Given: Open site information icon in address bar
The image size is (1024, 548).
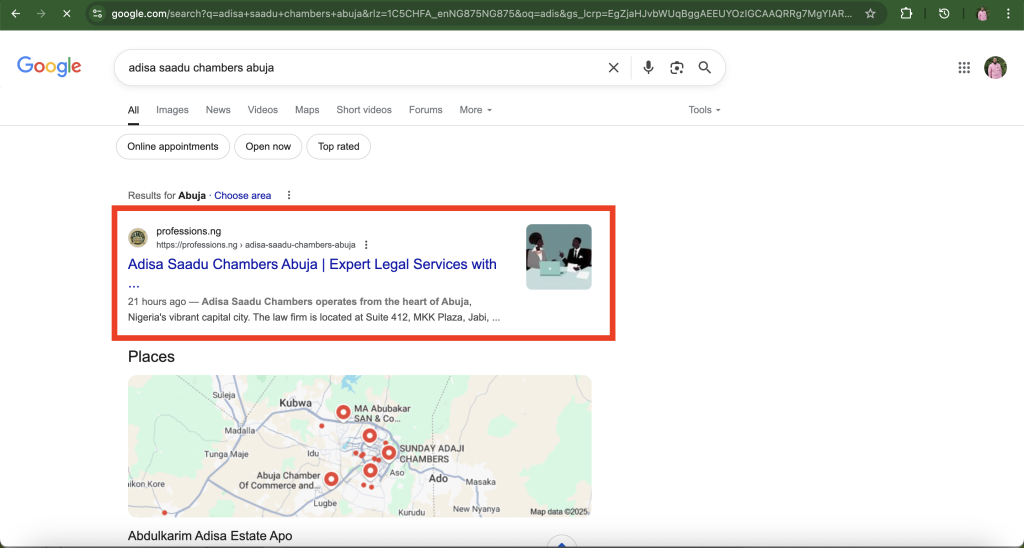Looking at the screenshot, I should 97,13.
